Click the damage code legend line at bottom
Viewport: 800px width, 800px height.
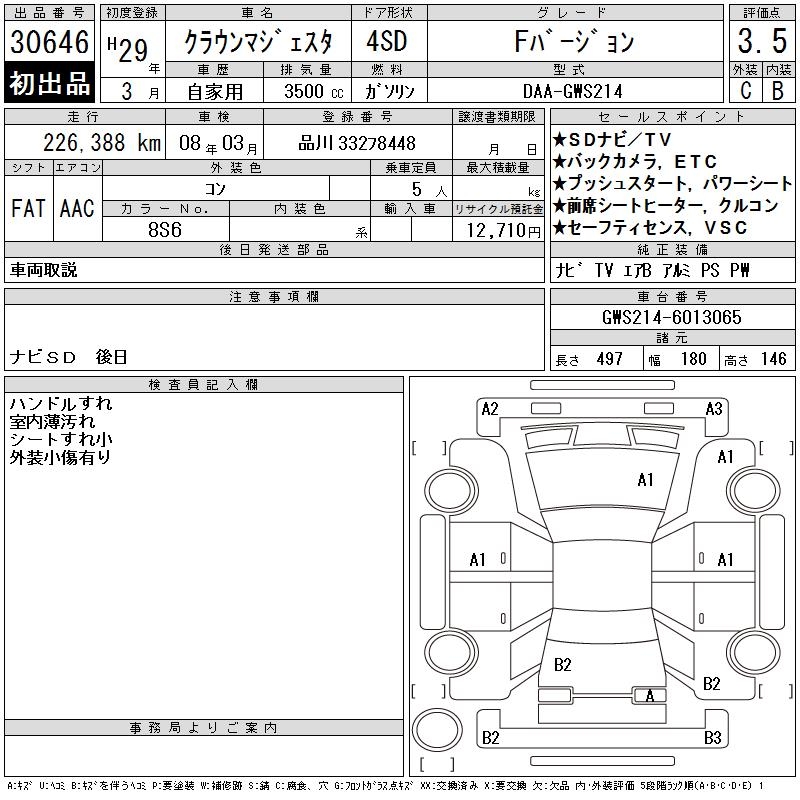385,786
